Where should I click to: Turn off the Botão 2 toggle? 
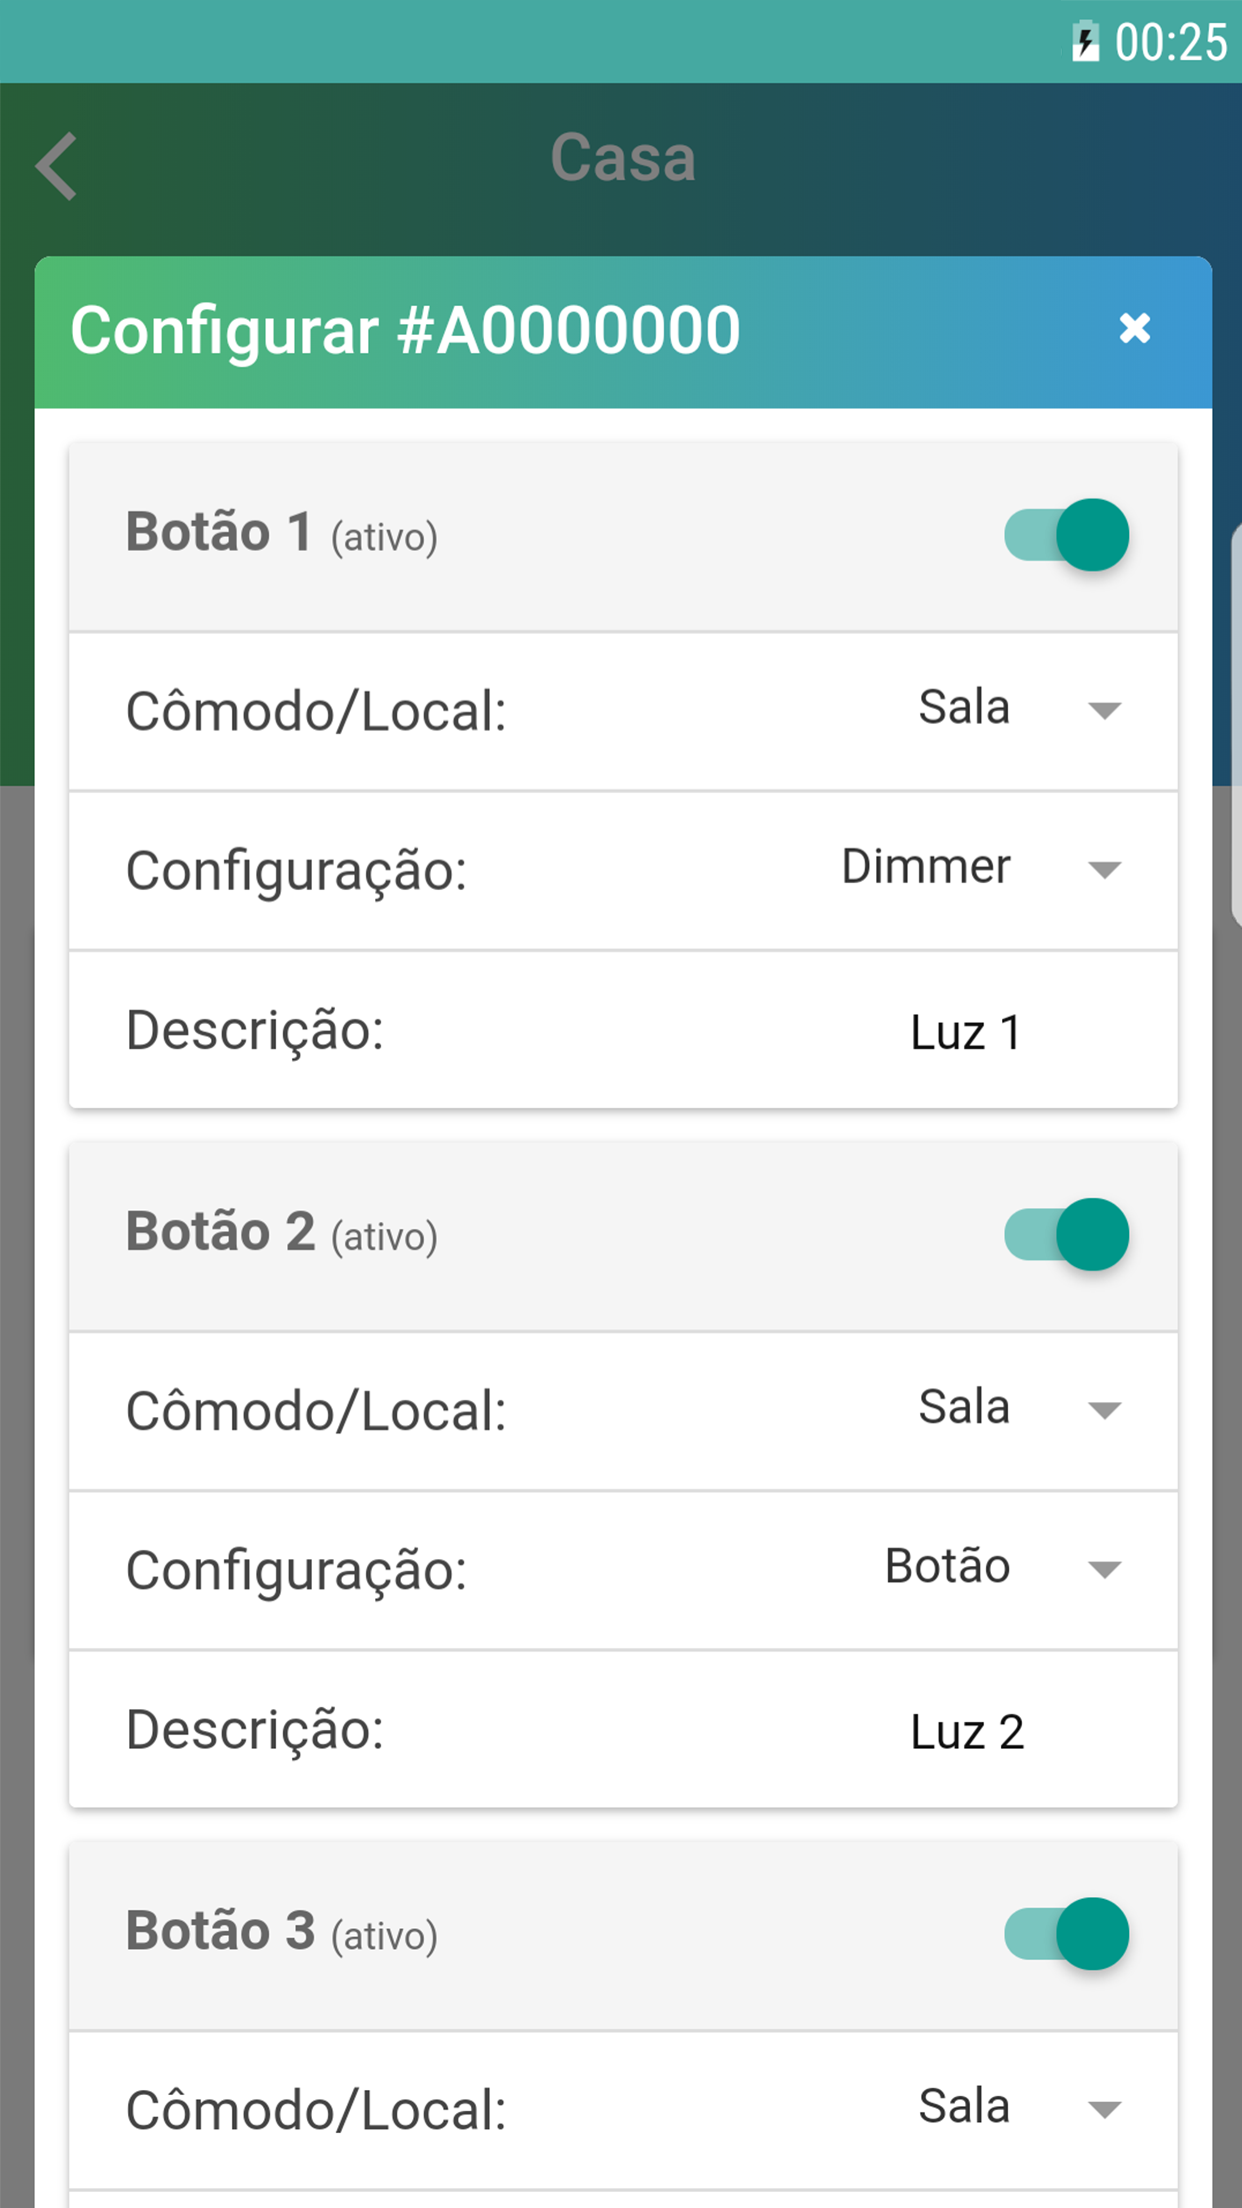(x=1067, y=1234)
